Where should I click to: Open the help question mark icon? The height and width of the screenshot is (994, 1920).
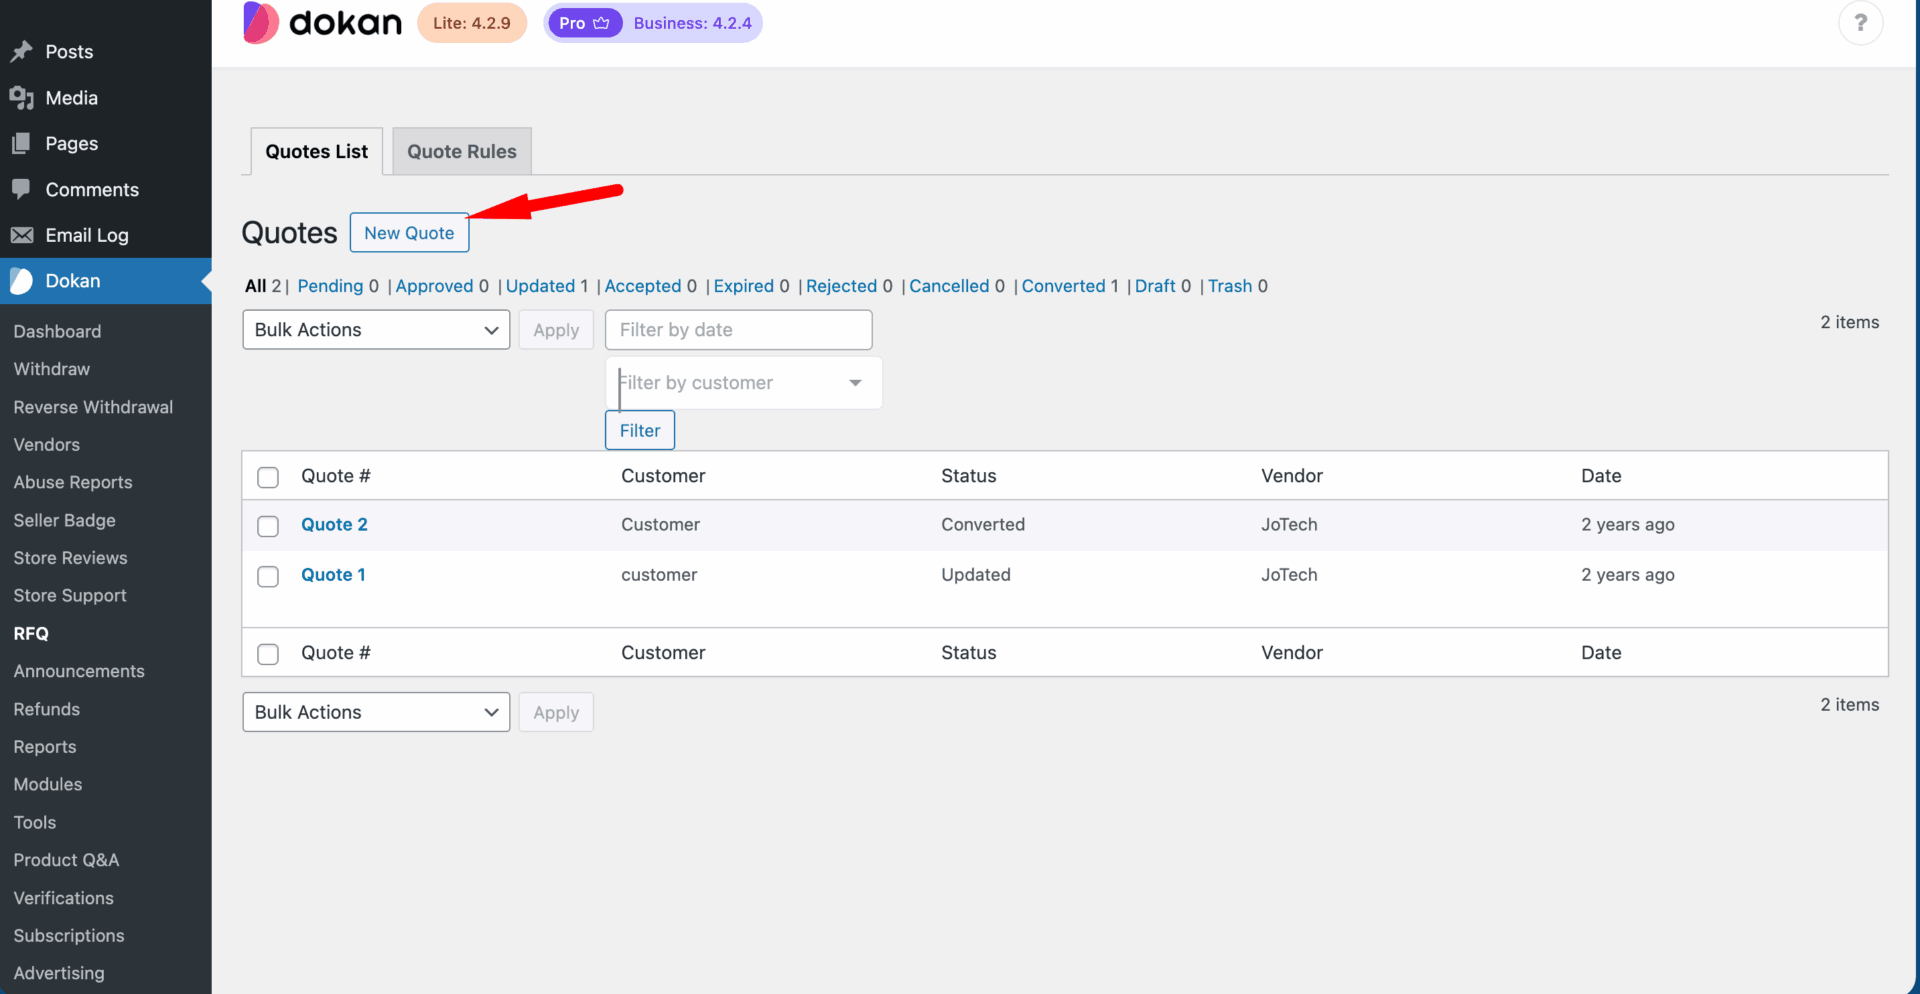[1860, 23]
